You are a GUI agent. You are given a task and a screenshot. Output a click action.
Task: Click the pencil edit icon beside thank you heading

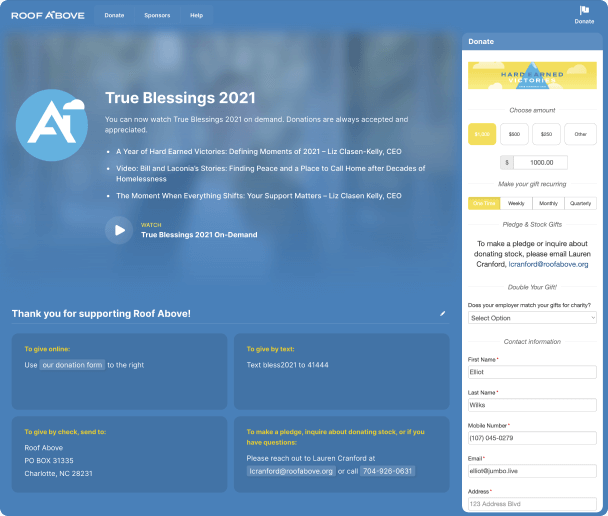coord(442,313)
